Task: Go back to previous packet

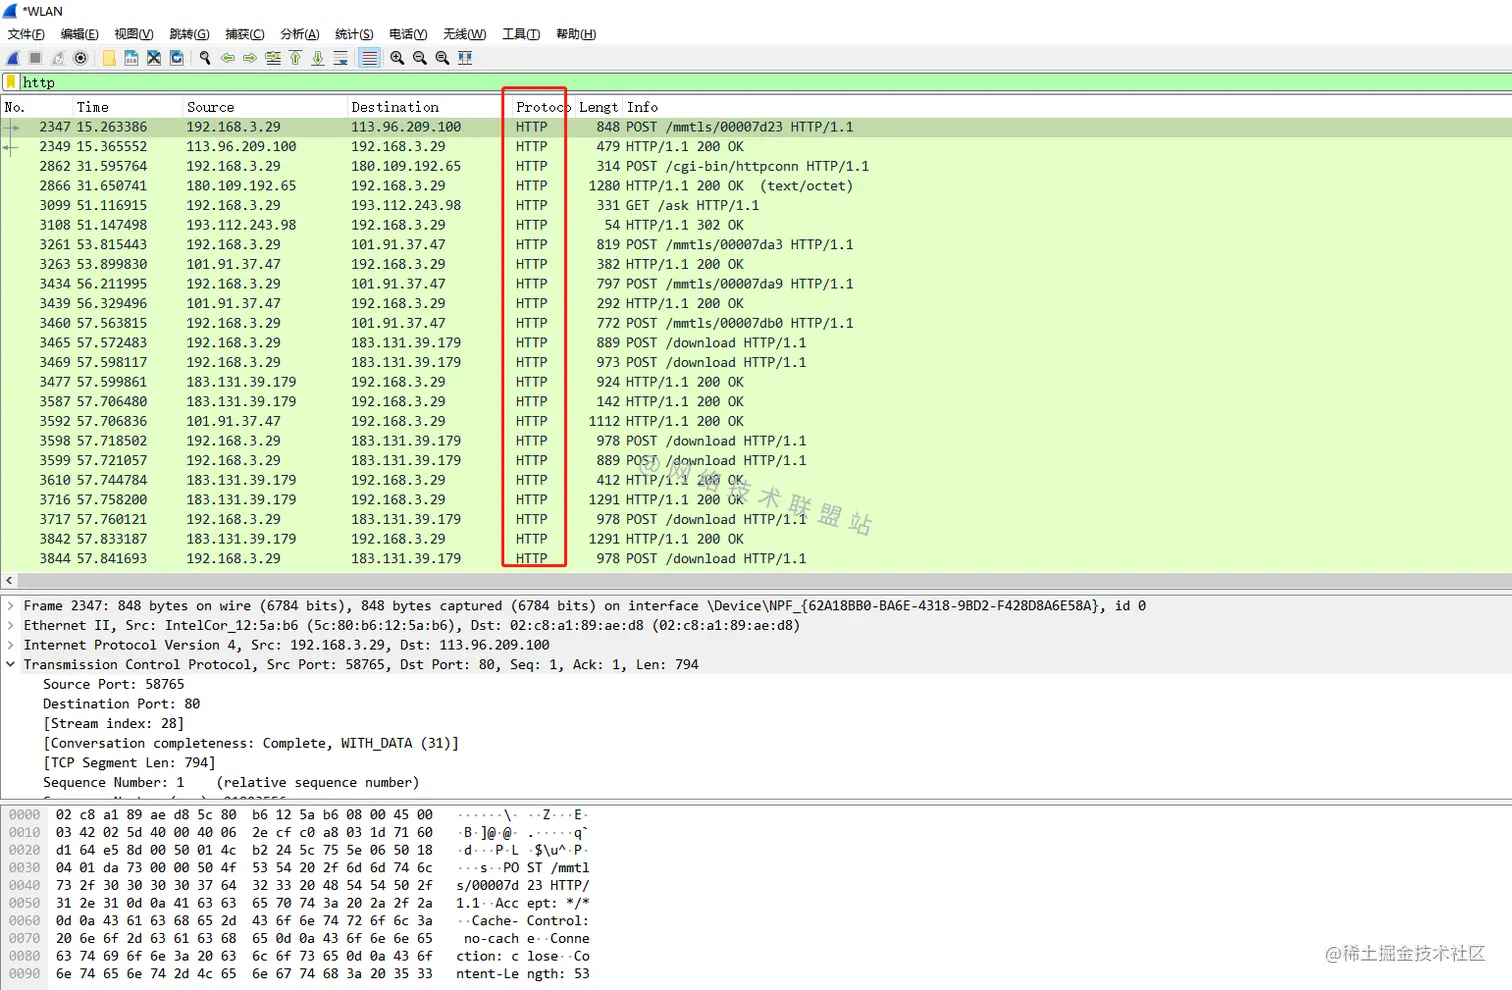Action: coord(228,58)
